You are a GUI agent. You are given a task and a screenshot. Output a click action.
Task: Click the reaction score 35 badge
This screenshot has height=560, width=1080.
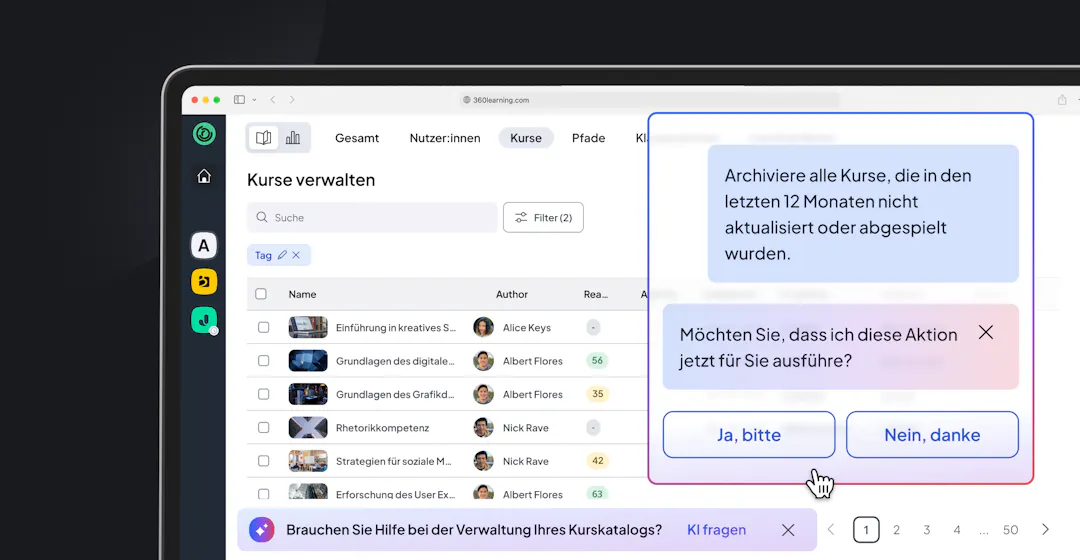coord(597,394)
